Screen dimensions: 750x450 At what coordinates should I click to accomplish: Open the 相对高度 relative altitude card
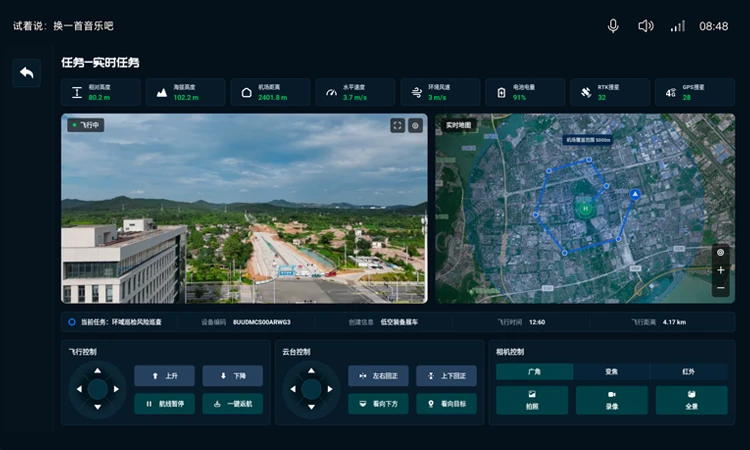pyautogui.click(x=101, y=92)
